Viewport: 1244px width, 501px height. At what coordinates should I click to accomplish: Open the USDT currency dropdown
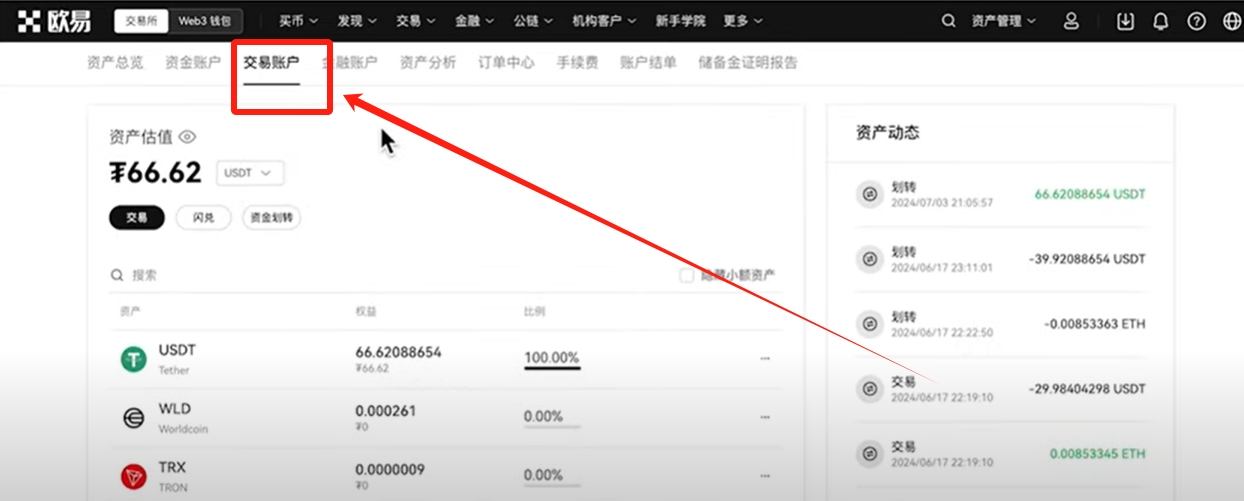(250, 173)
